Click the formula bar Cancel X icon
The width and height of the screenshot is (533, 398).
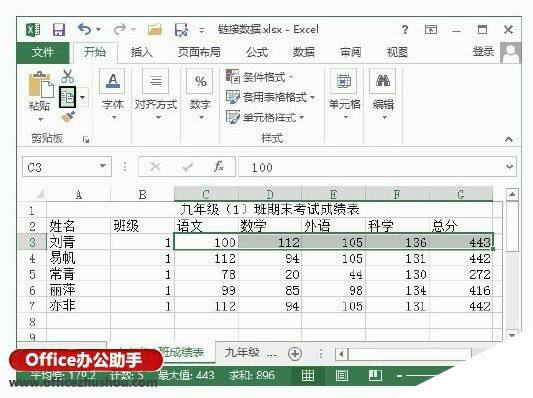[x=155, y=167]
